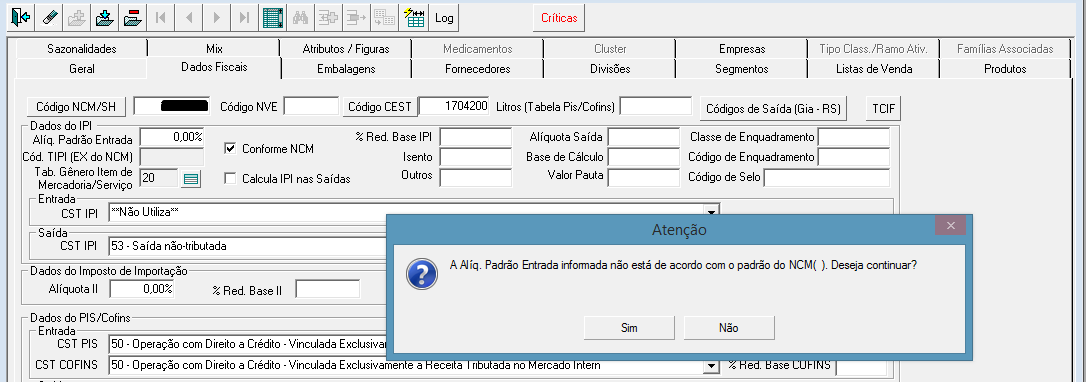
Task: Select the Produtos tab
Action: point(1005,69)
